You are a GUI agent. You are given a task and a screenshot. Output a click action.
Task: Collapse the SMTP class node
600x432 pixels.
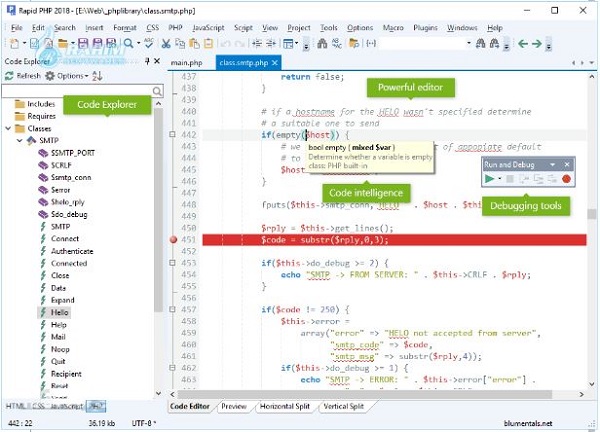pos(20,140)
